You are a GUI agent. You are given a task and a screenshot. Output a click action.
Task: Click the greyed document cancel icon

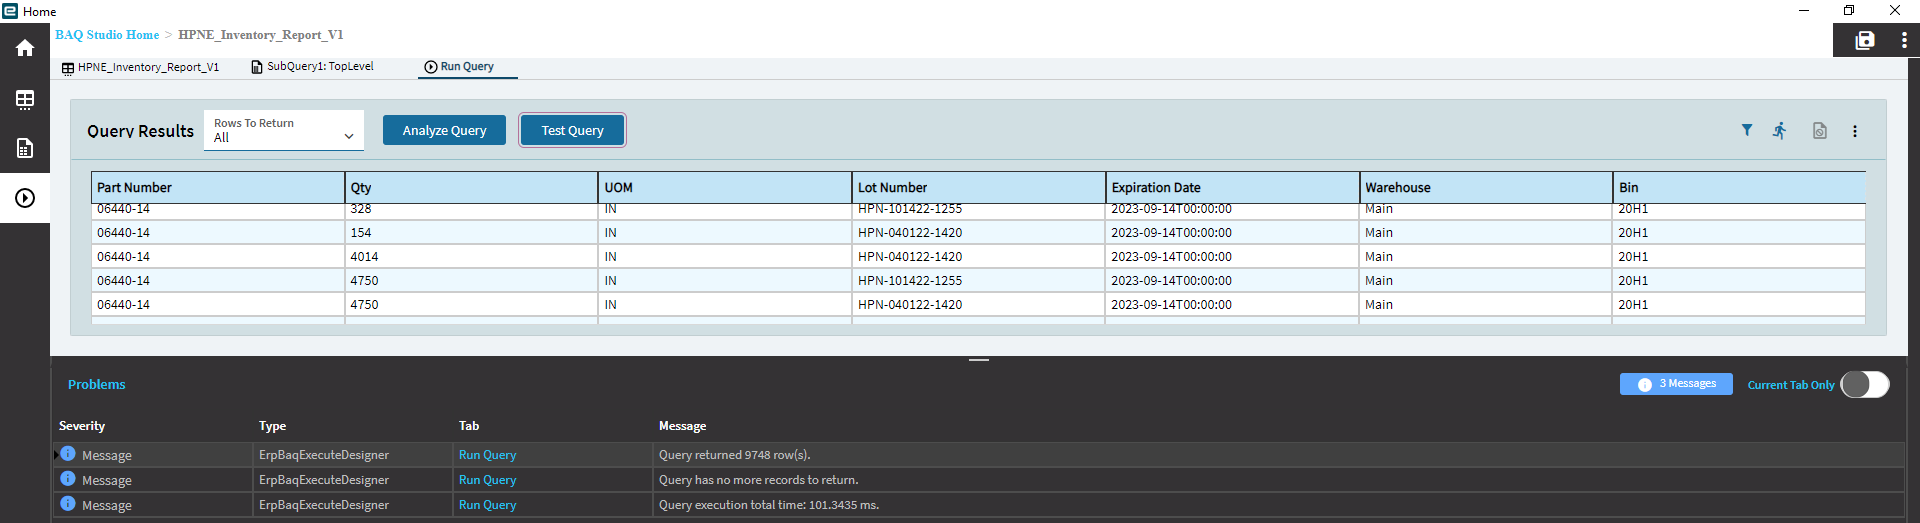tap(1820, 131)
